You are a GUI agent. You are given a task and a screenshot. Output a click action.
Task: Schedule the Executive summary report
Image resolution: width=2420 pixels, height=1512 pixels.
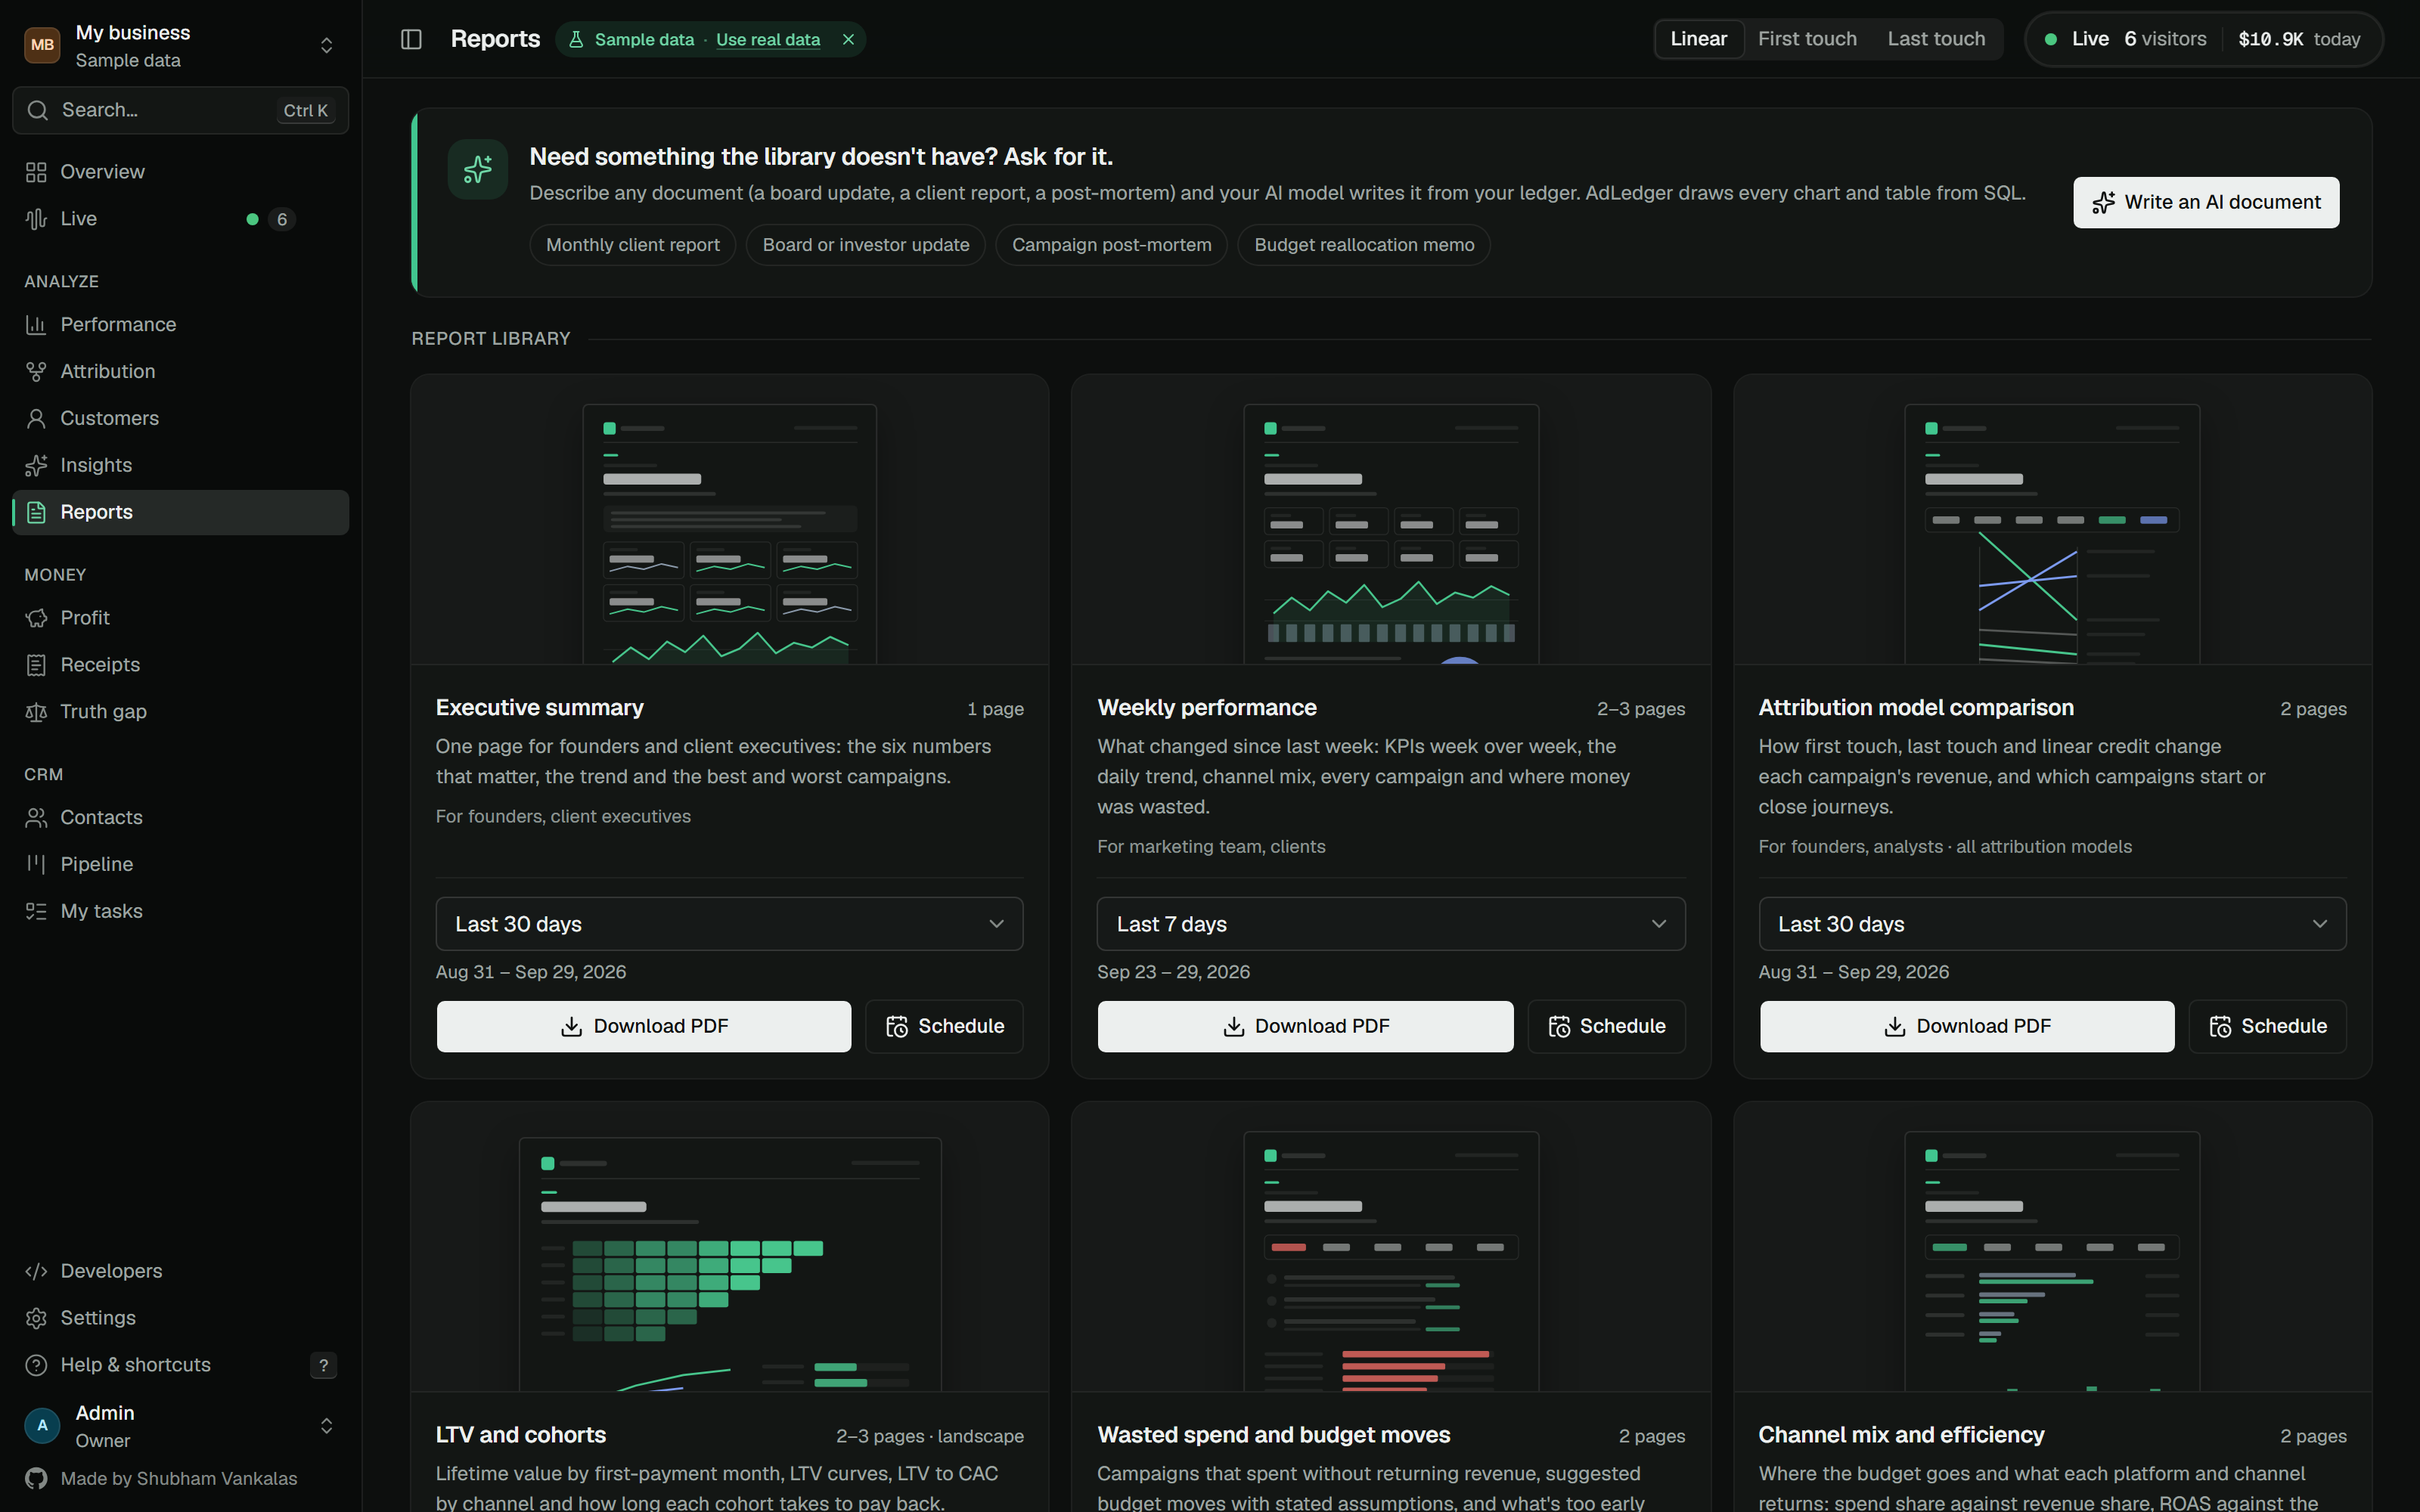coord(944,1027)
